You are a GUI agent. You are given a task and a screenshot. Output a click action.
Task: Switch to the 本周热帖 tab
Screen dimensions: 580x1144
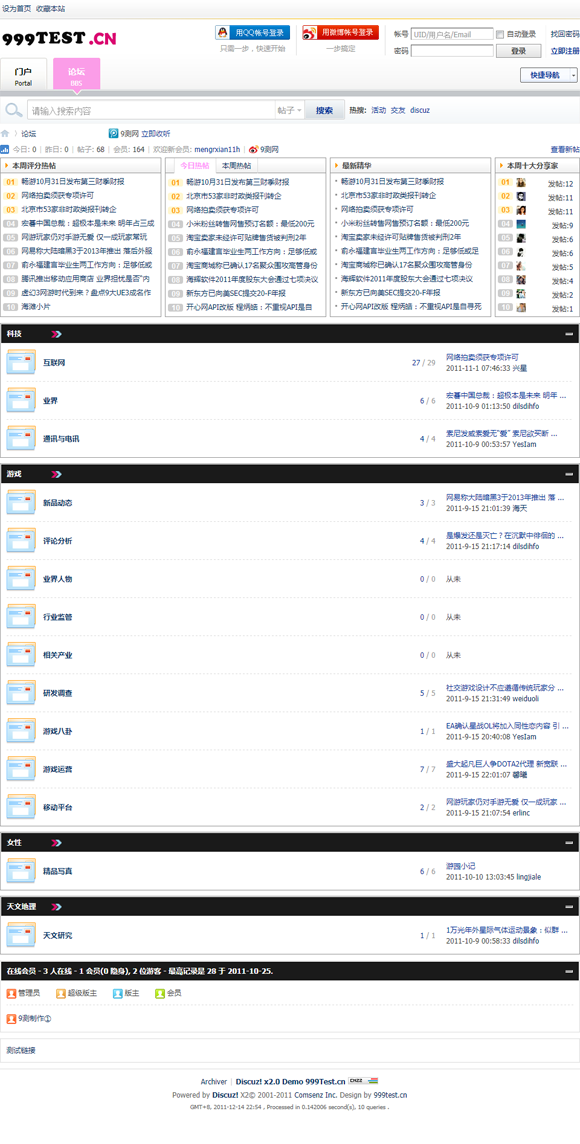(236, 166)
